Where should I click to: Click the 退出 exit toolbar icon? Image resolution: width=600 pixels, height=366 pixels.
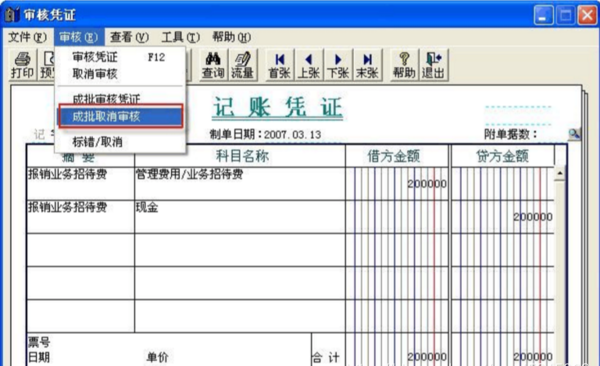434,65
